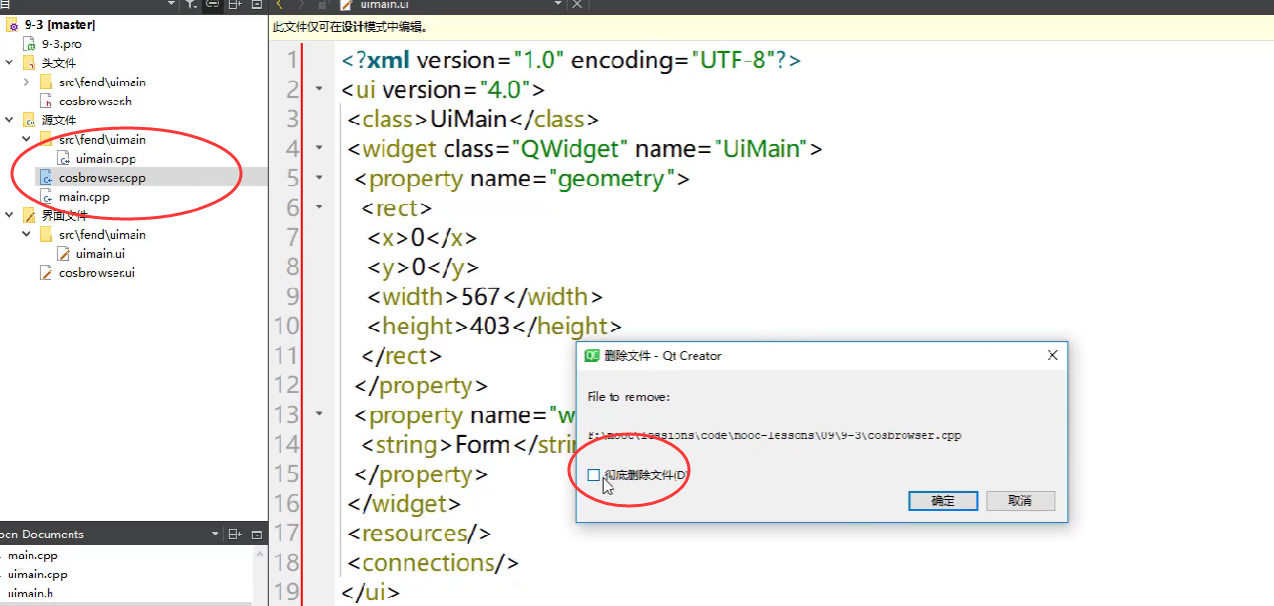Select cosbrowser.ui in the project tree
The height and width of the screenshot is (606, 1274).
[x=97, y=272]
